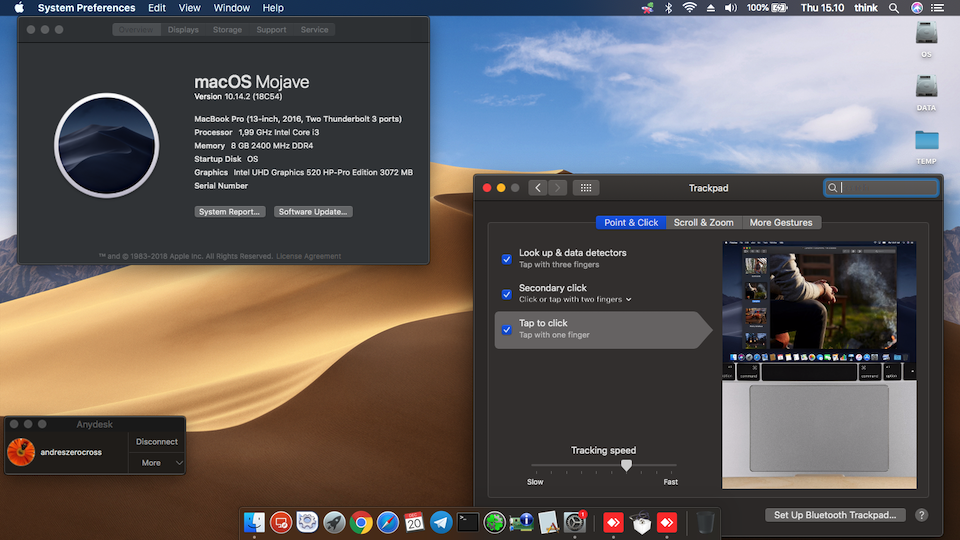The width and height of the screenshot is (960, 540).
Task: Open the blueprint document app in Dock
Action: click(x=548, y=522)
